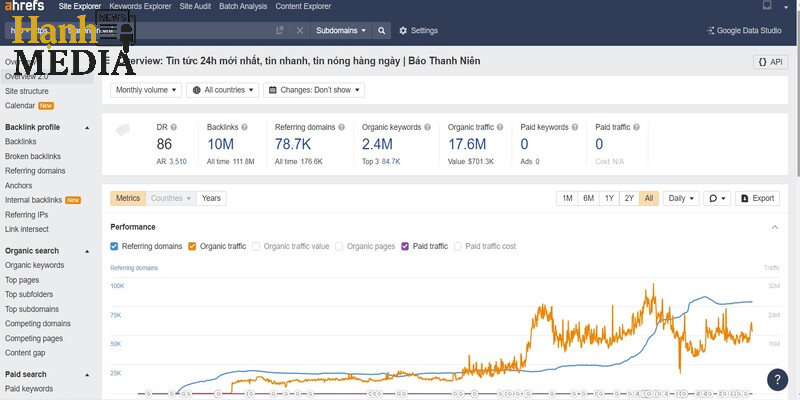Screen dimensions: 800x400
Task: Click the search magnifier button
Action: pyautogui.click(x=381, y=31)
